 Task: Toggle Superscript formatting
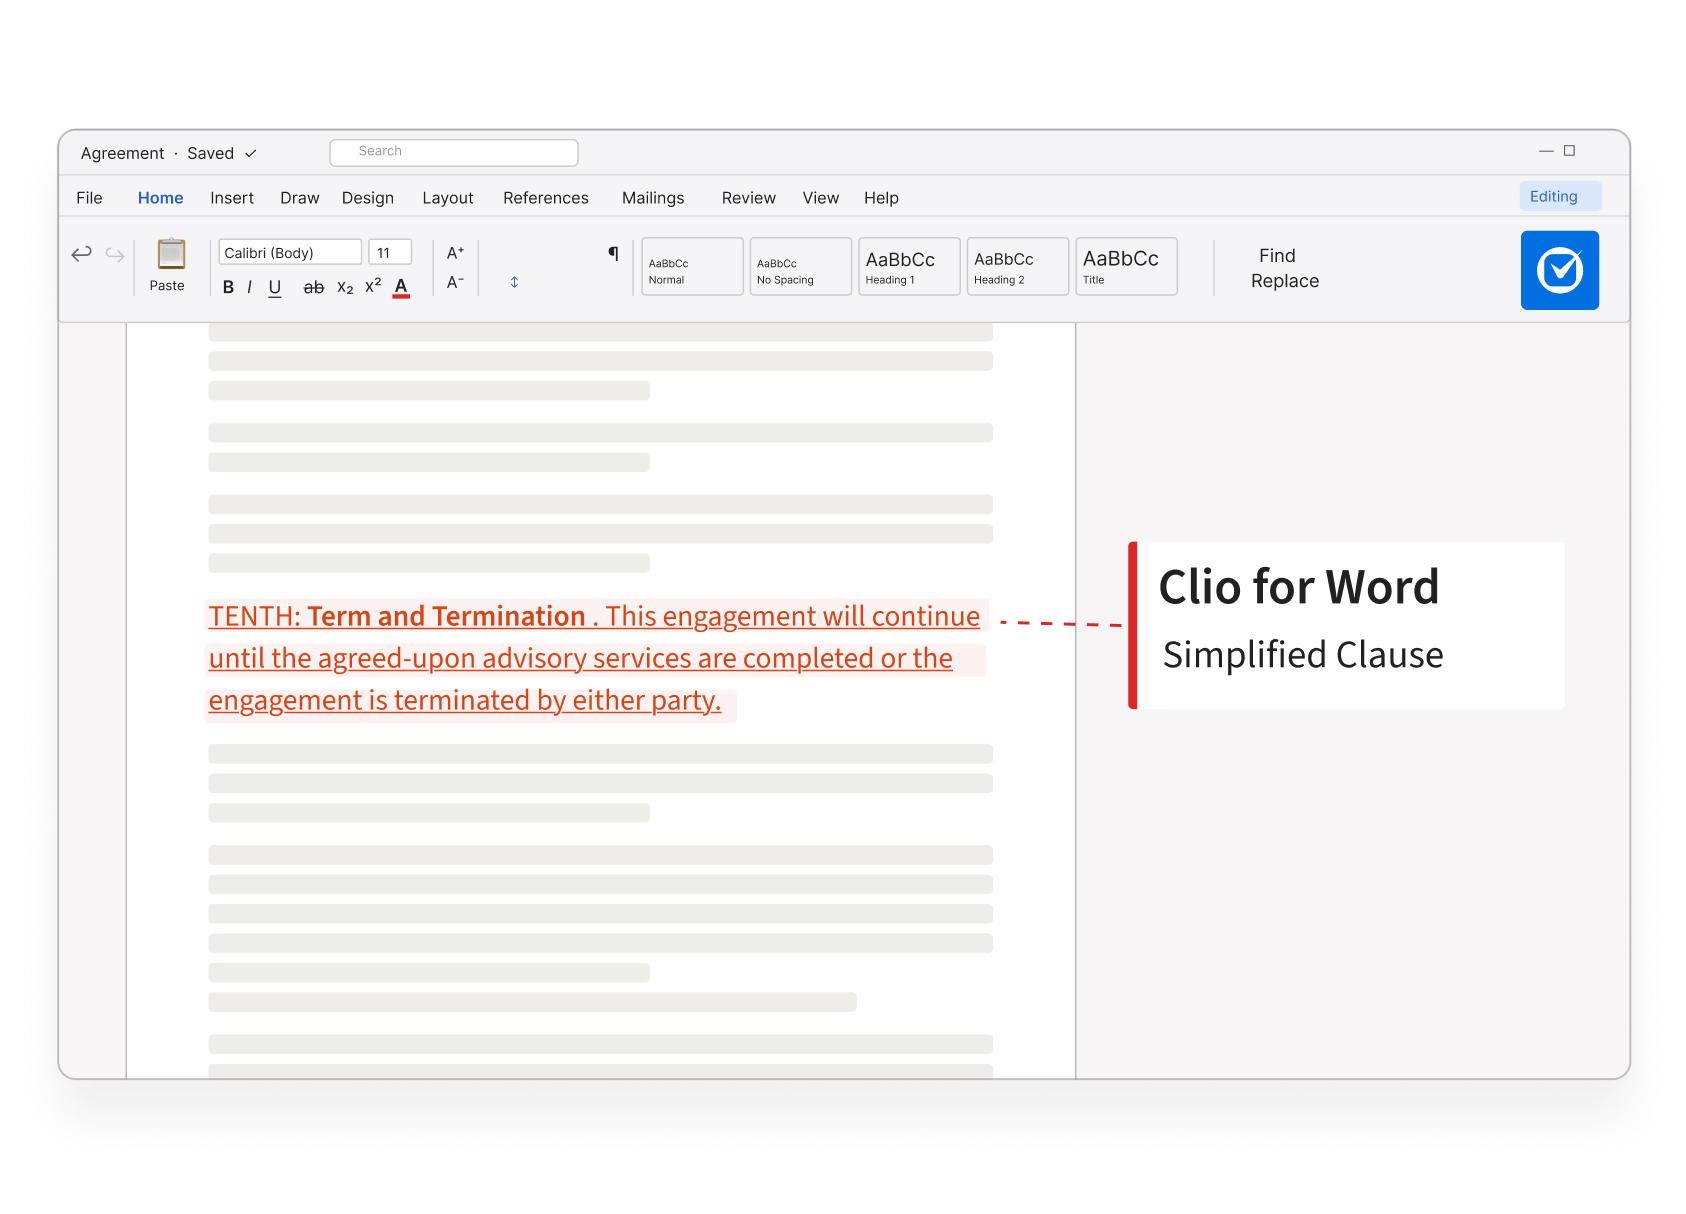[x=373, y=286]
